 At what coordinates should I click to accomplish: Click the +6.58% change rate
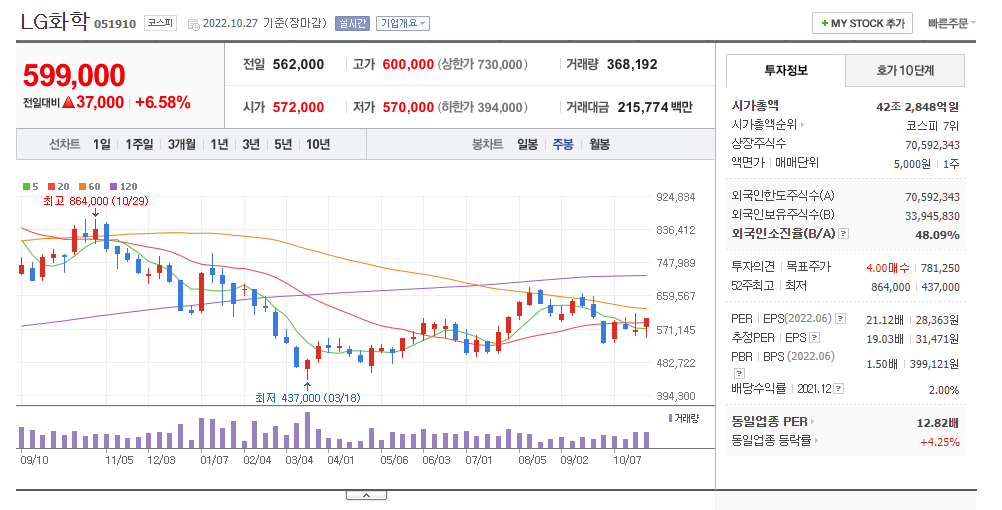pyautogui.click(x=163, y=102)
